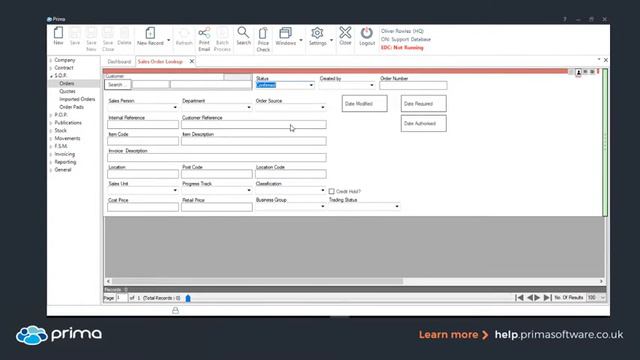The width and height of the screenshot is (640, 360).
Task: Click the Order Number field
Action: tap(413, 85)
